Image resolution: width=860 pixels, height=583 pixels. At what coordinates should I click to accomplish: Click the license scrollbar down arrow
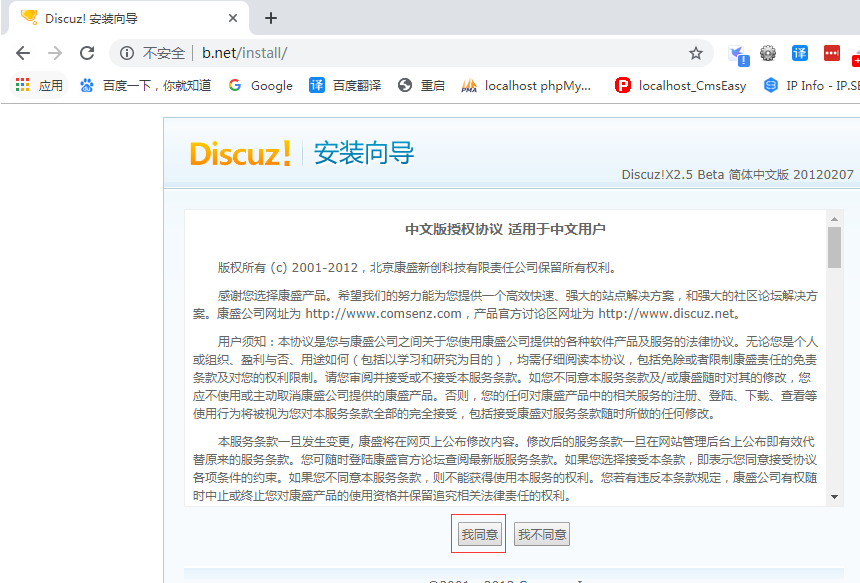click(834, 497)
